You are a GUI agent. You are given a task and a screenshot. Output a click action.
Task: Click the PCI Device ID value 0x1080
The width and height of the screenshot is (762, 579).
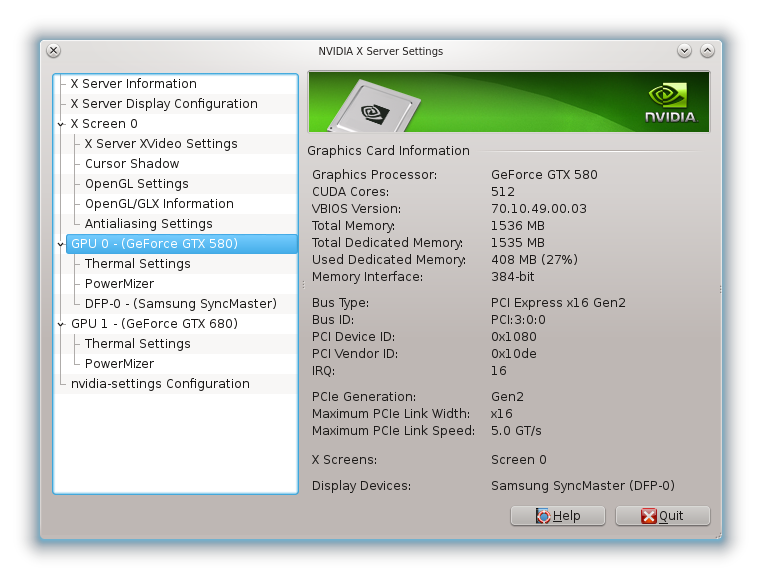(514, 337)
